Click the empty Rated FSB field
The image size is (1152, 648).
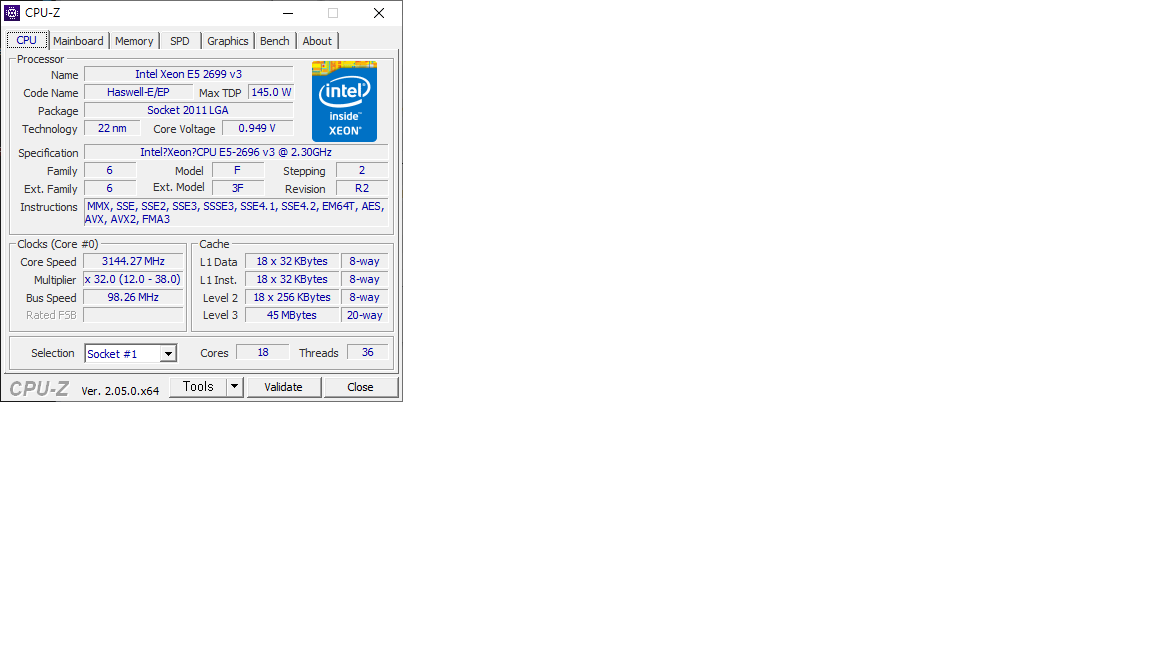(133, 315)
